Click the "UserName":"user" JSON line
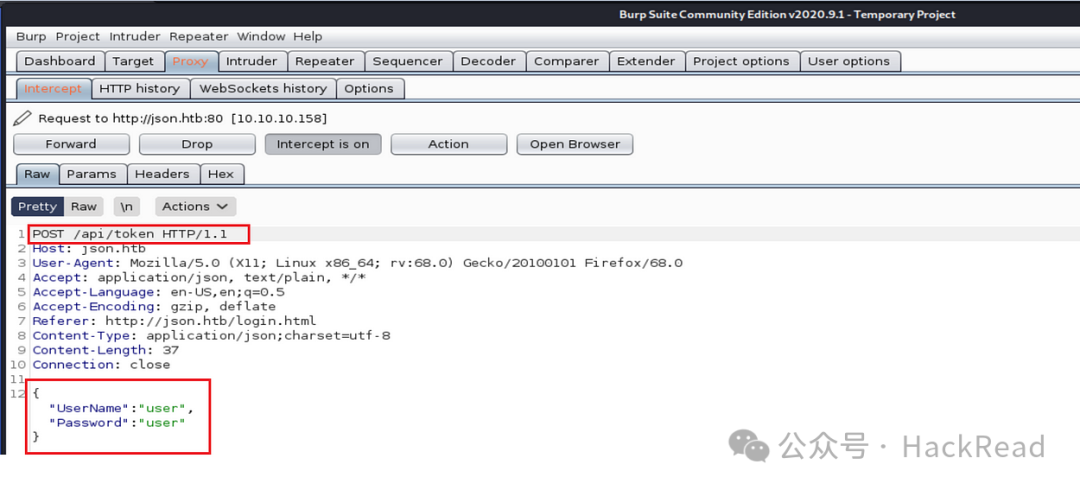This screenshot has height=490, width=1080. tap(121, 408)
